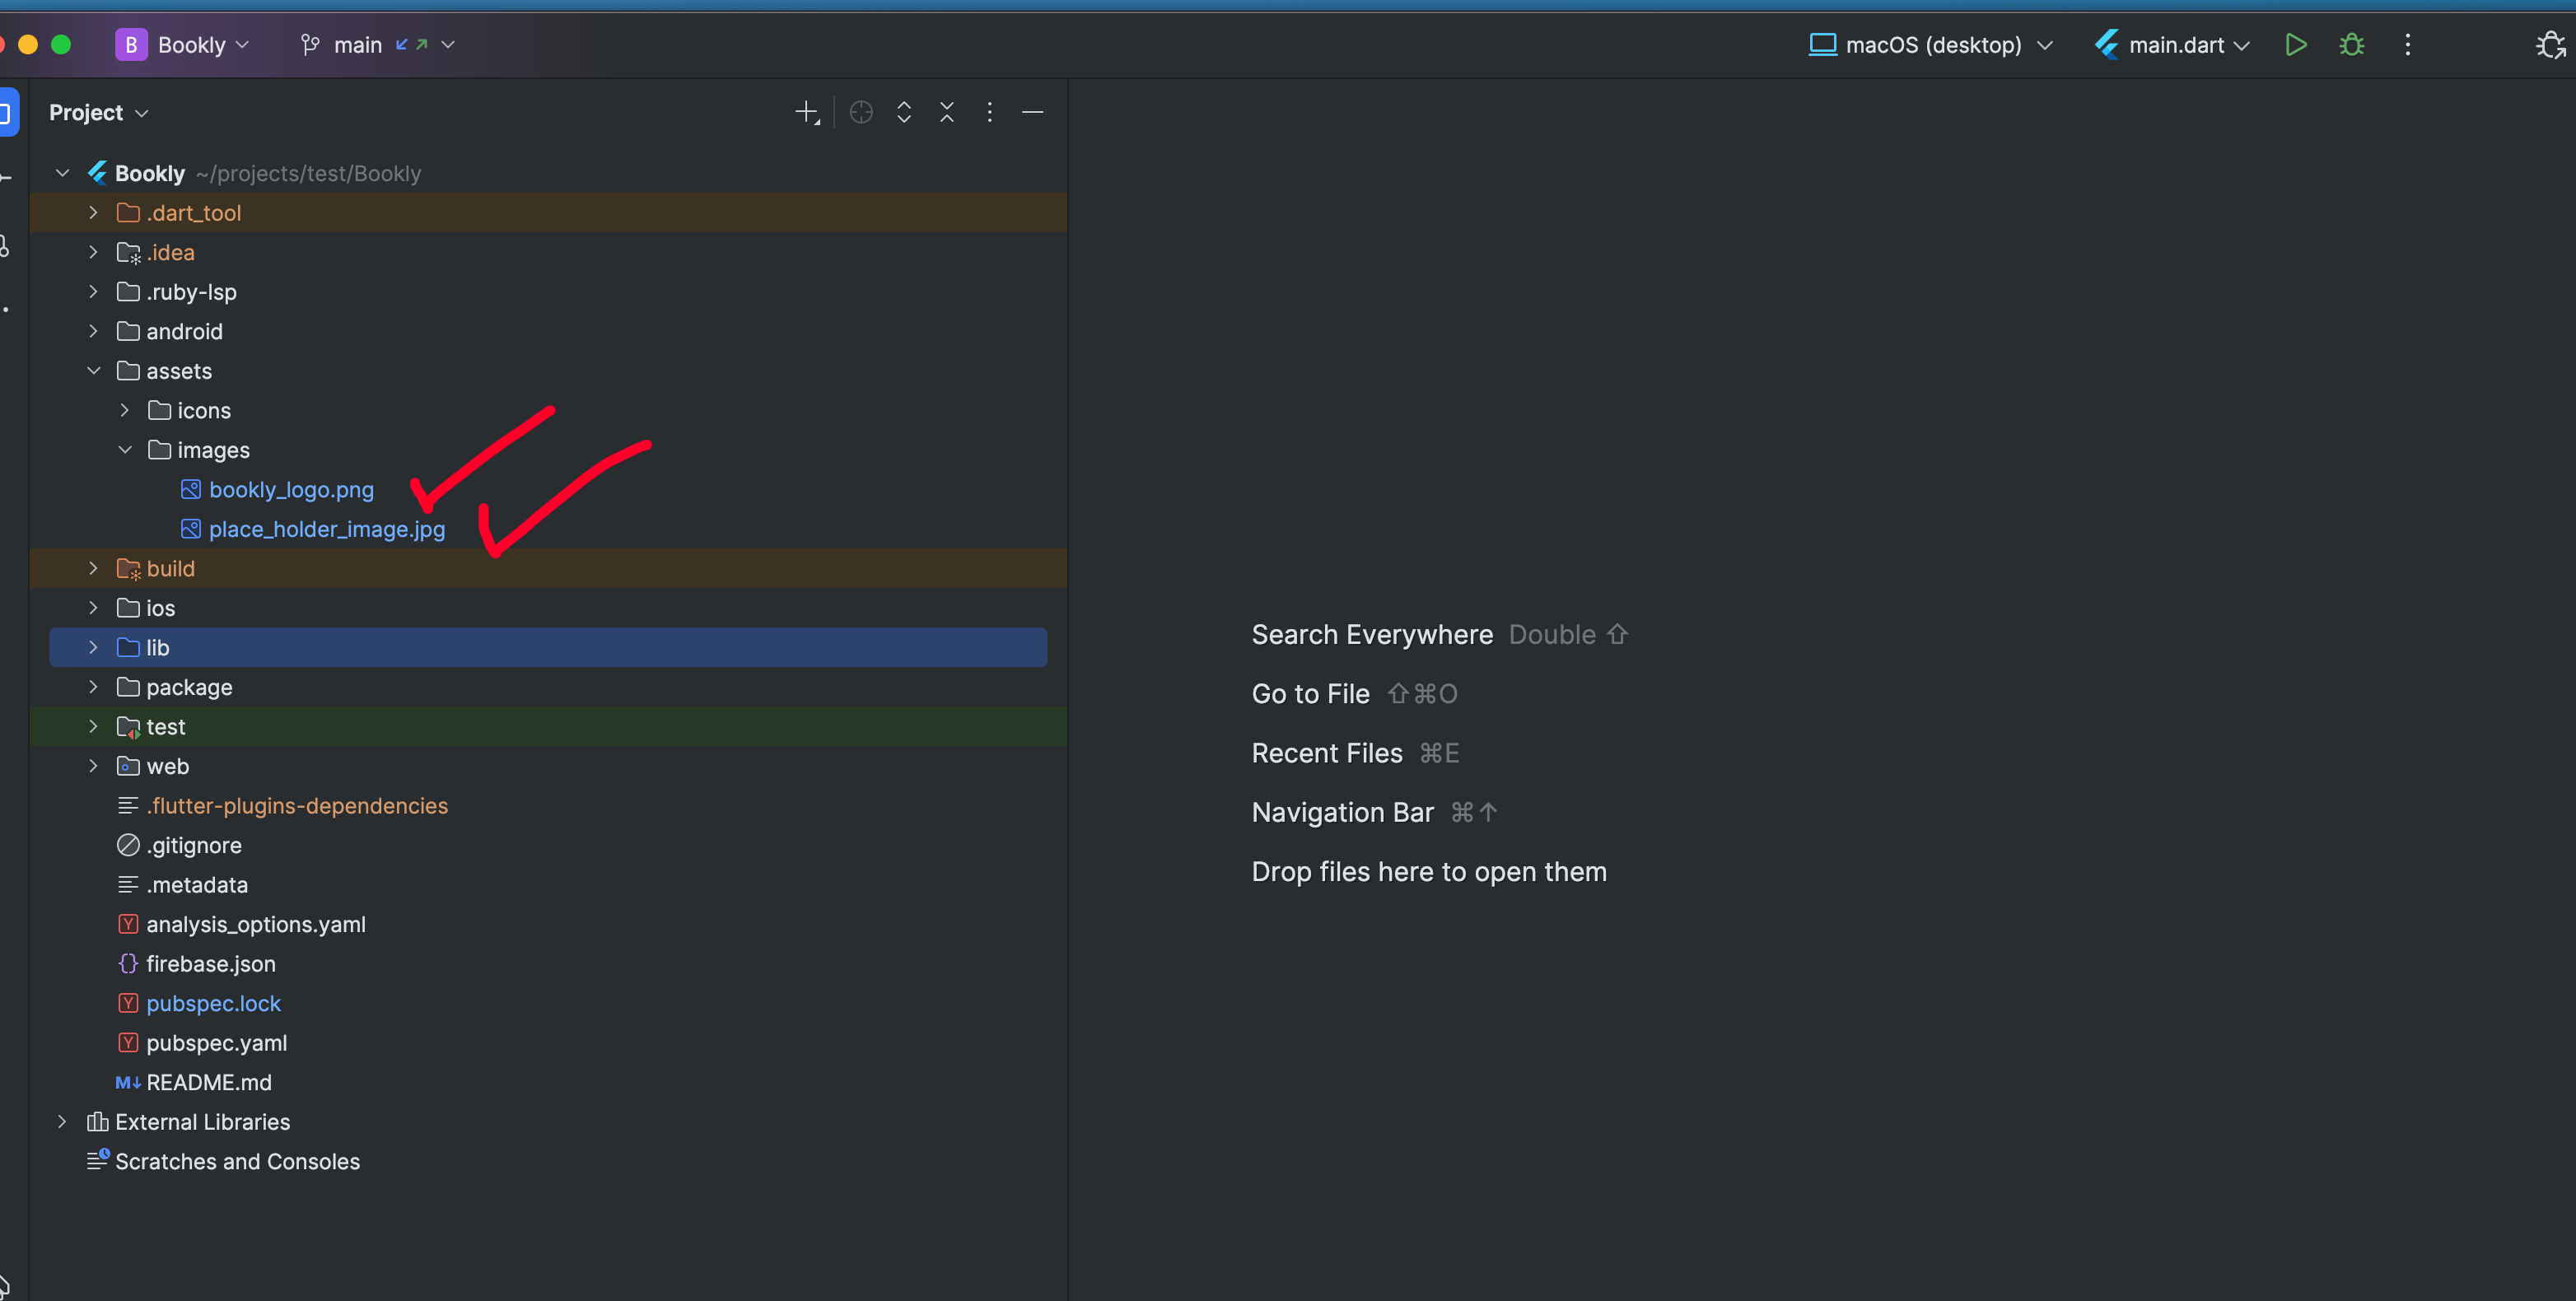Open the main.dart run configuration dropdown

click(x=2173, y=45)
